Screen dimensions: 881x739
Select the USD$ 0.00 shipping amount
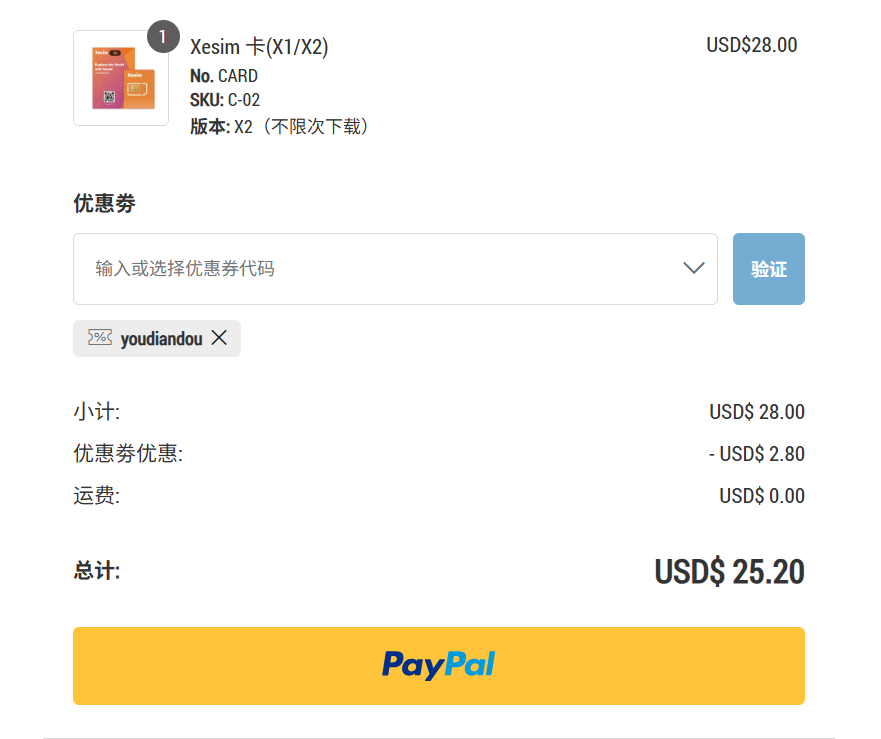(x=761, y=496)
